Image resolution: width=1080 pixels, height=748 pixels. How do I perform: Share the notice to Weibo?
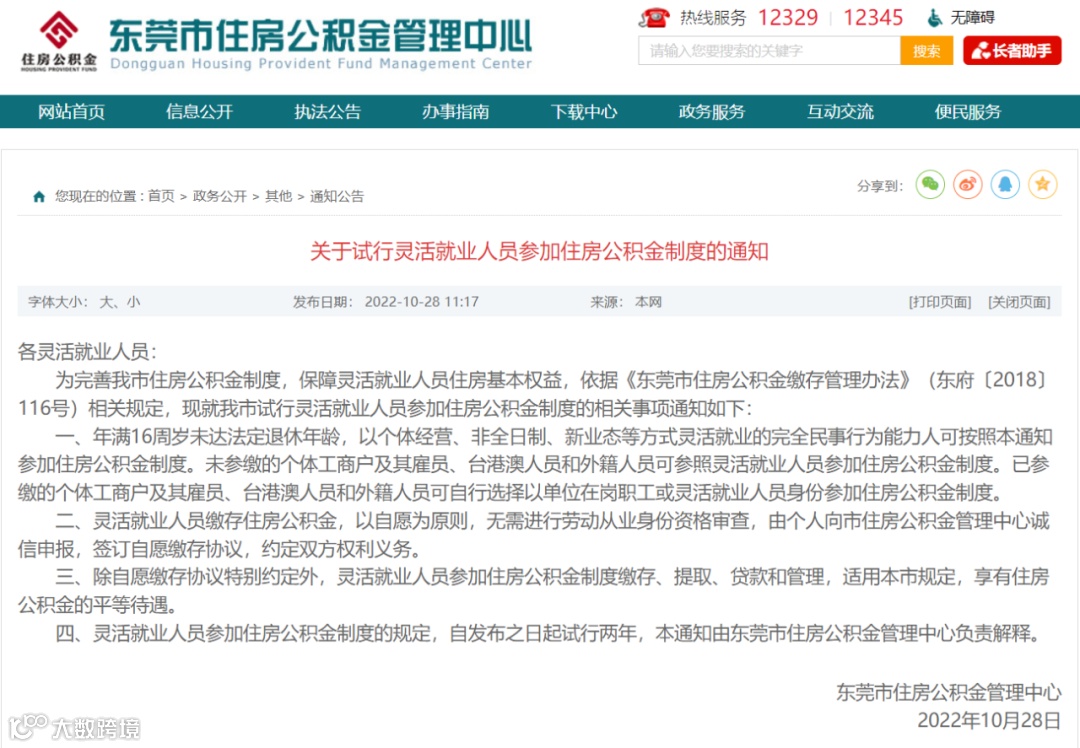tap(968, 185)
